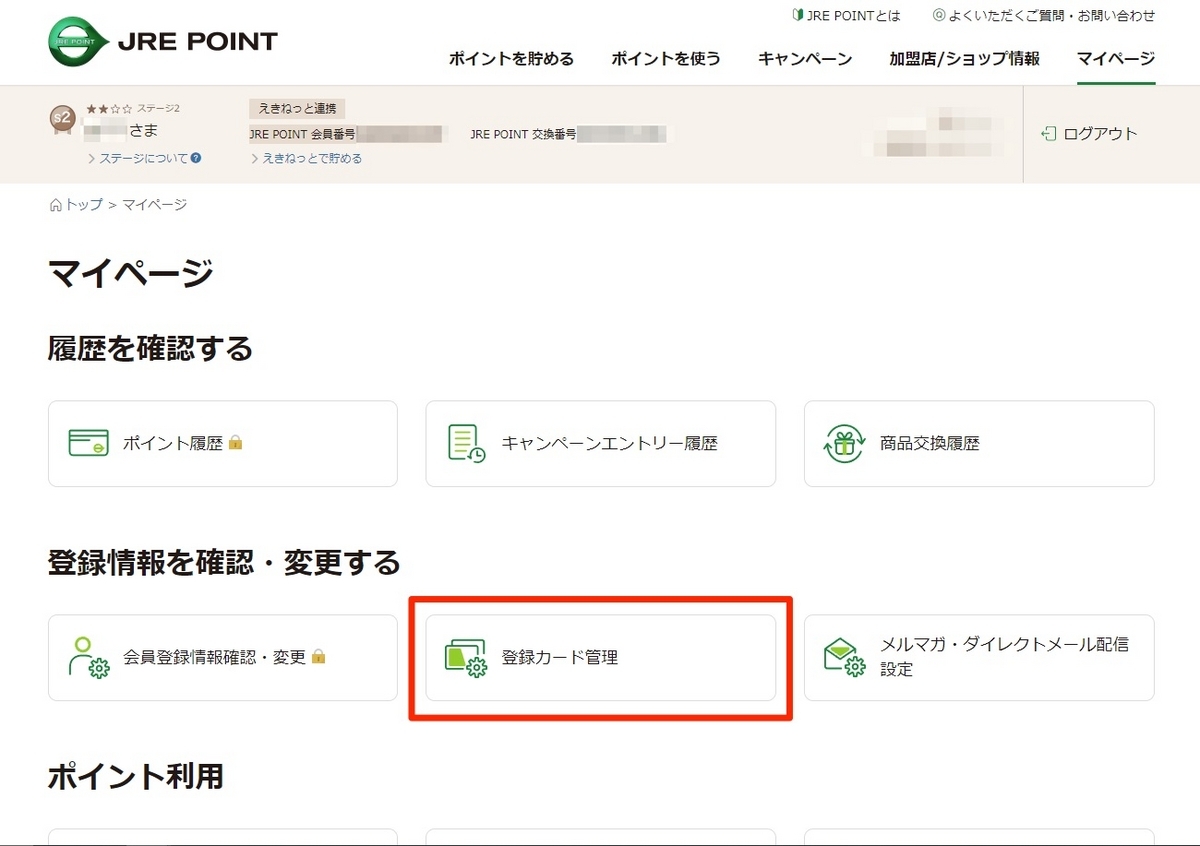This screenshot has height=846, width=1200.
Task: Click the document clock icon for キャンペーンエントリー履歴
Action: pos(467,443)
